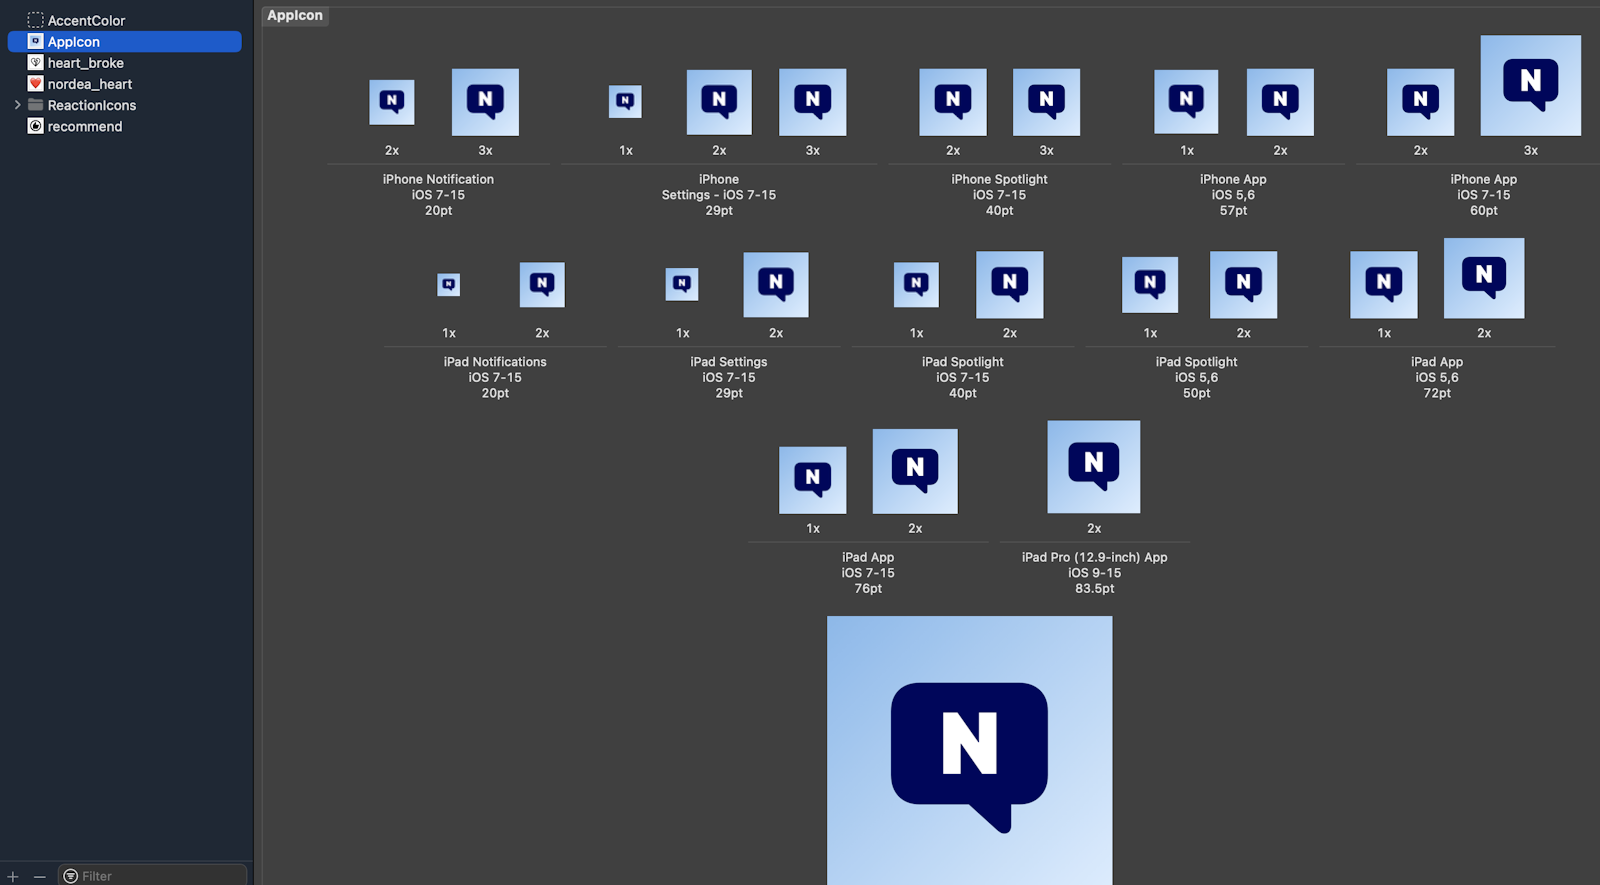Screen dimensions: 1600x885
Task: Select the heart_broke image asset
Action: point(85,63)
